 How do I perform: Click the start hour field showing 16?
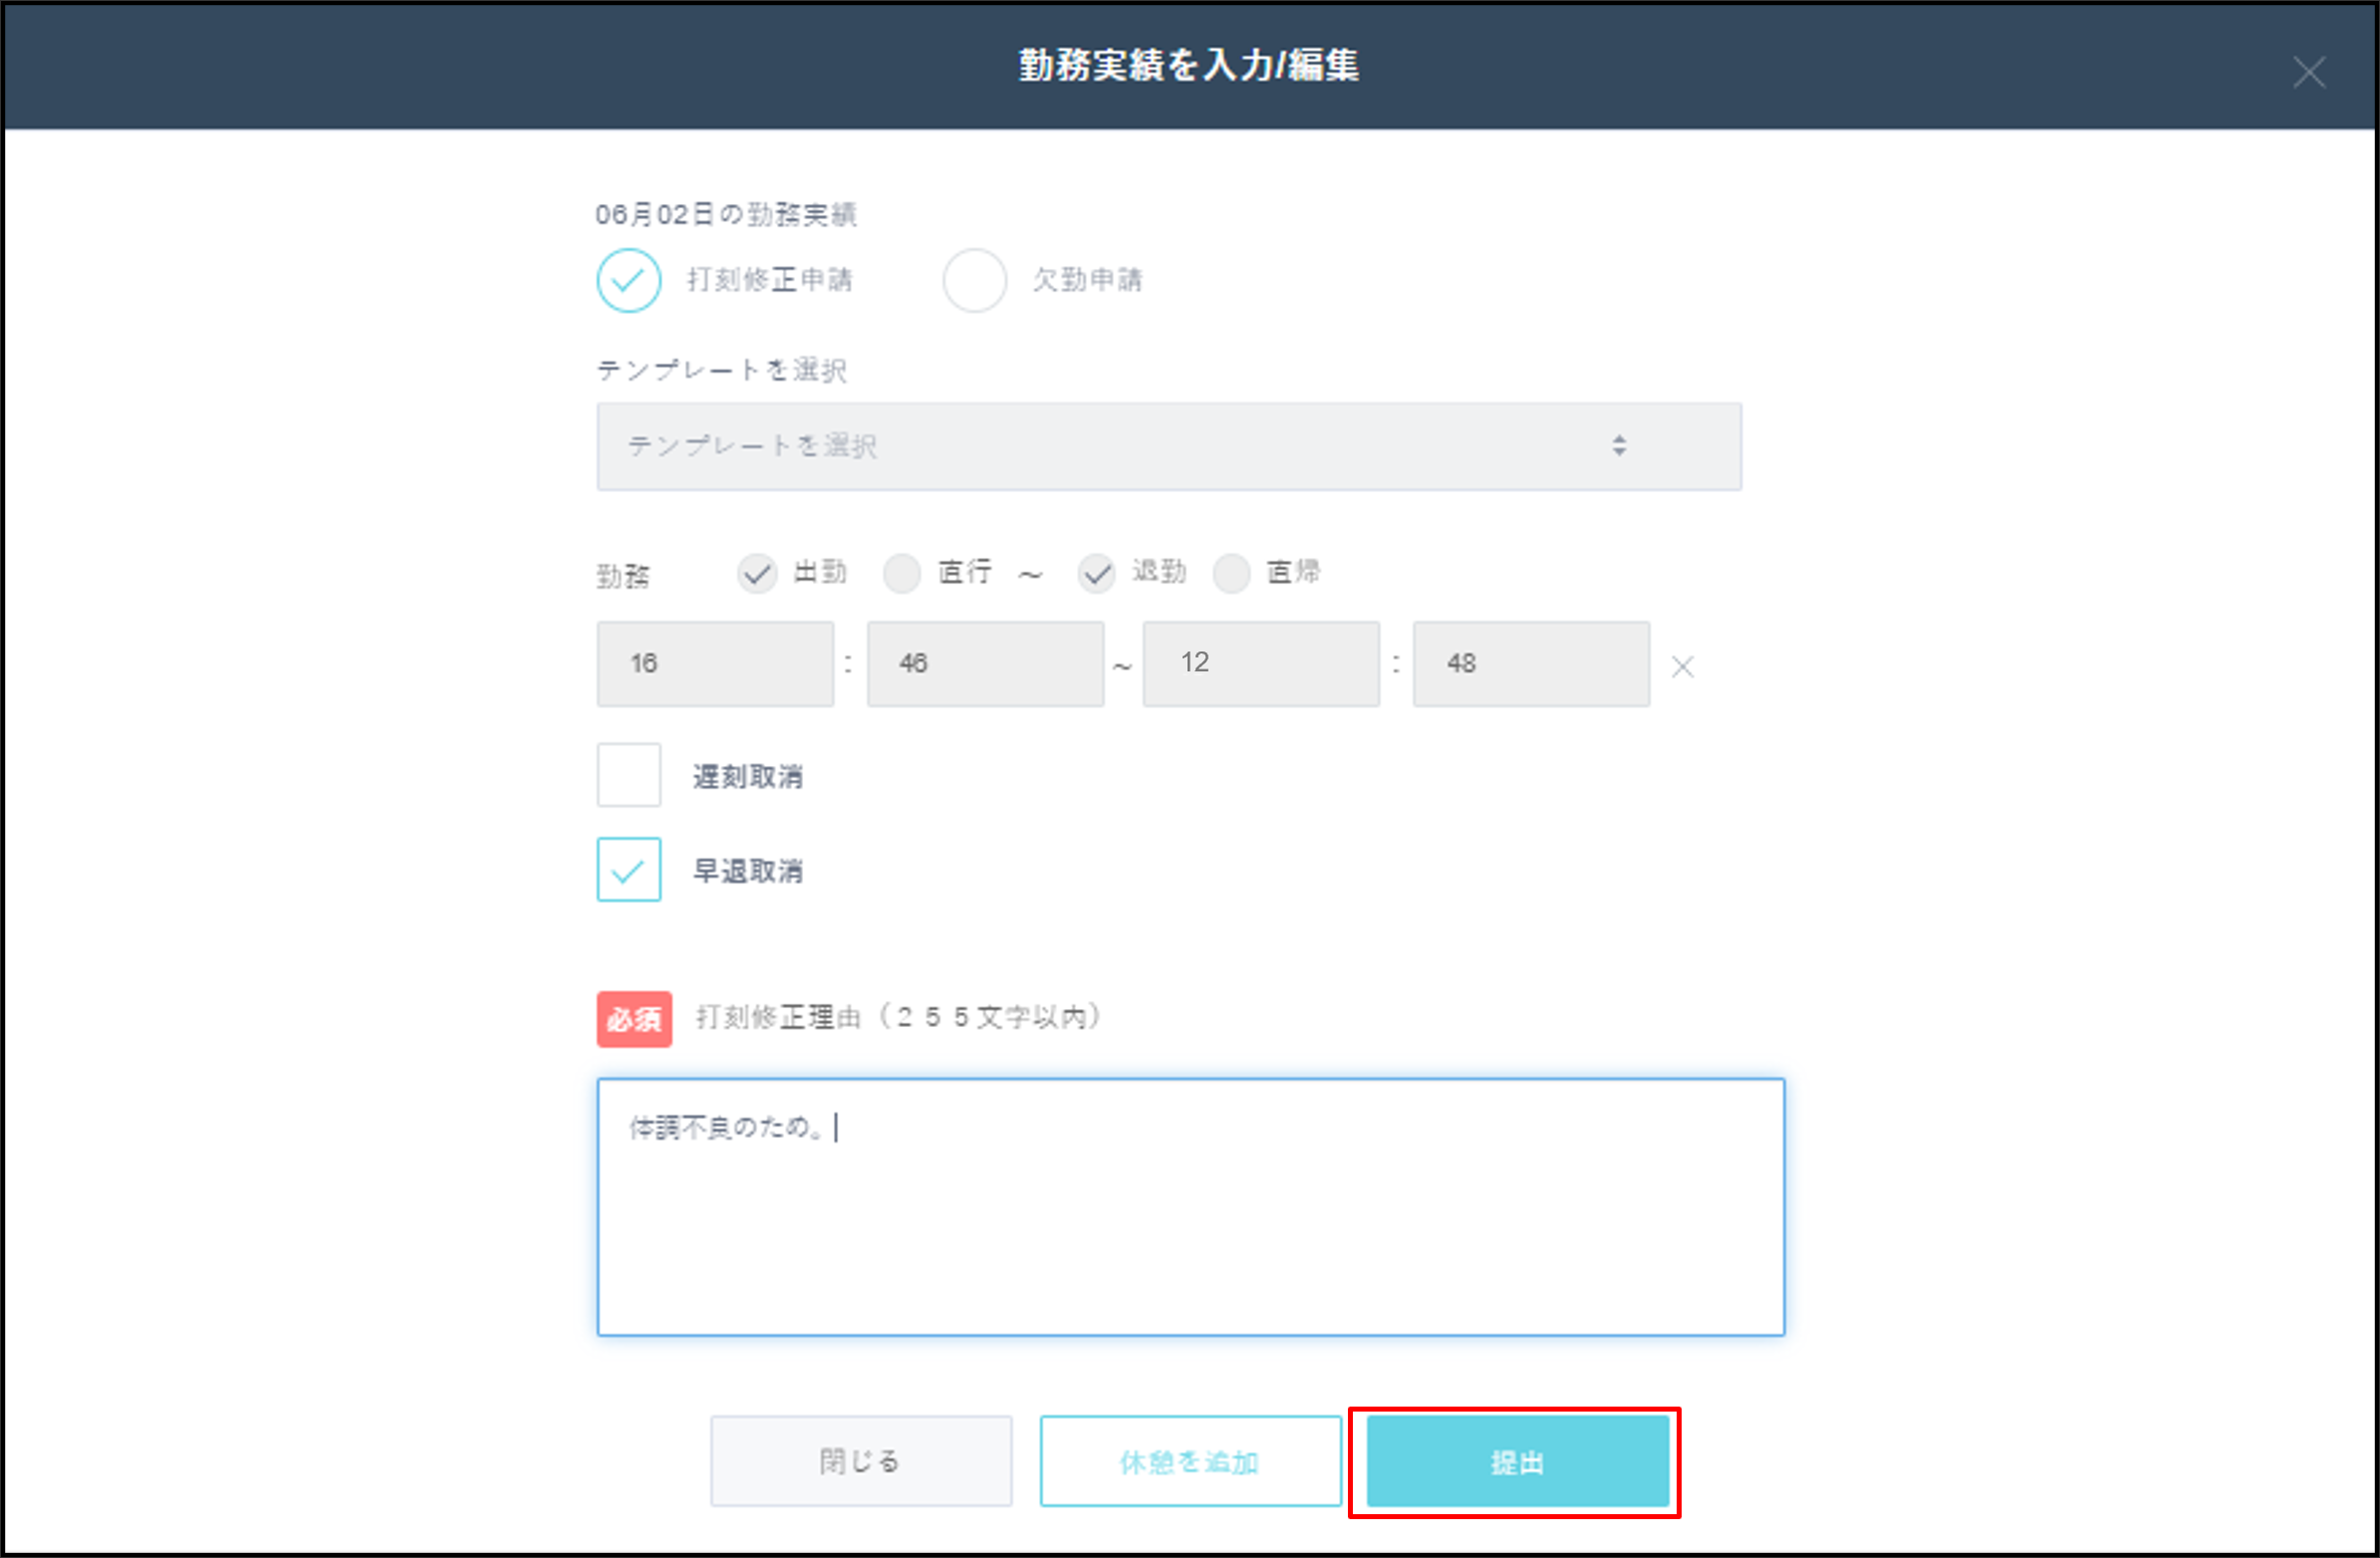715,663
